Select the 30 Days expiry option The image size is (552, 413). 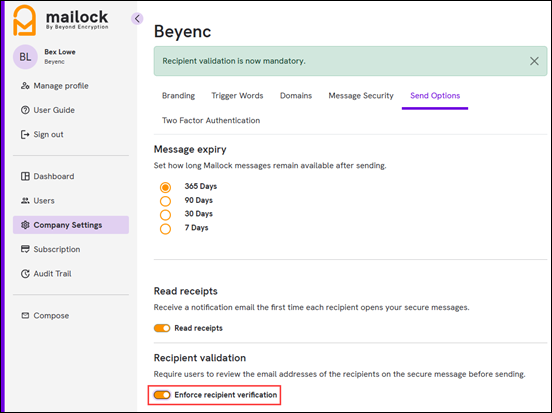tap(165, 214)
